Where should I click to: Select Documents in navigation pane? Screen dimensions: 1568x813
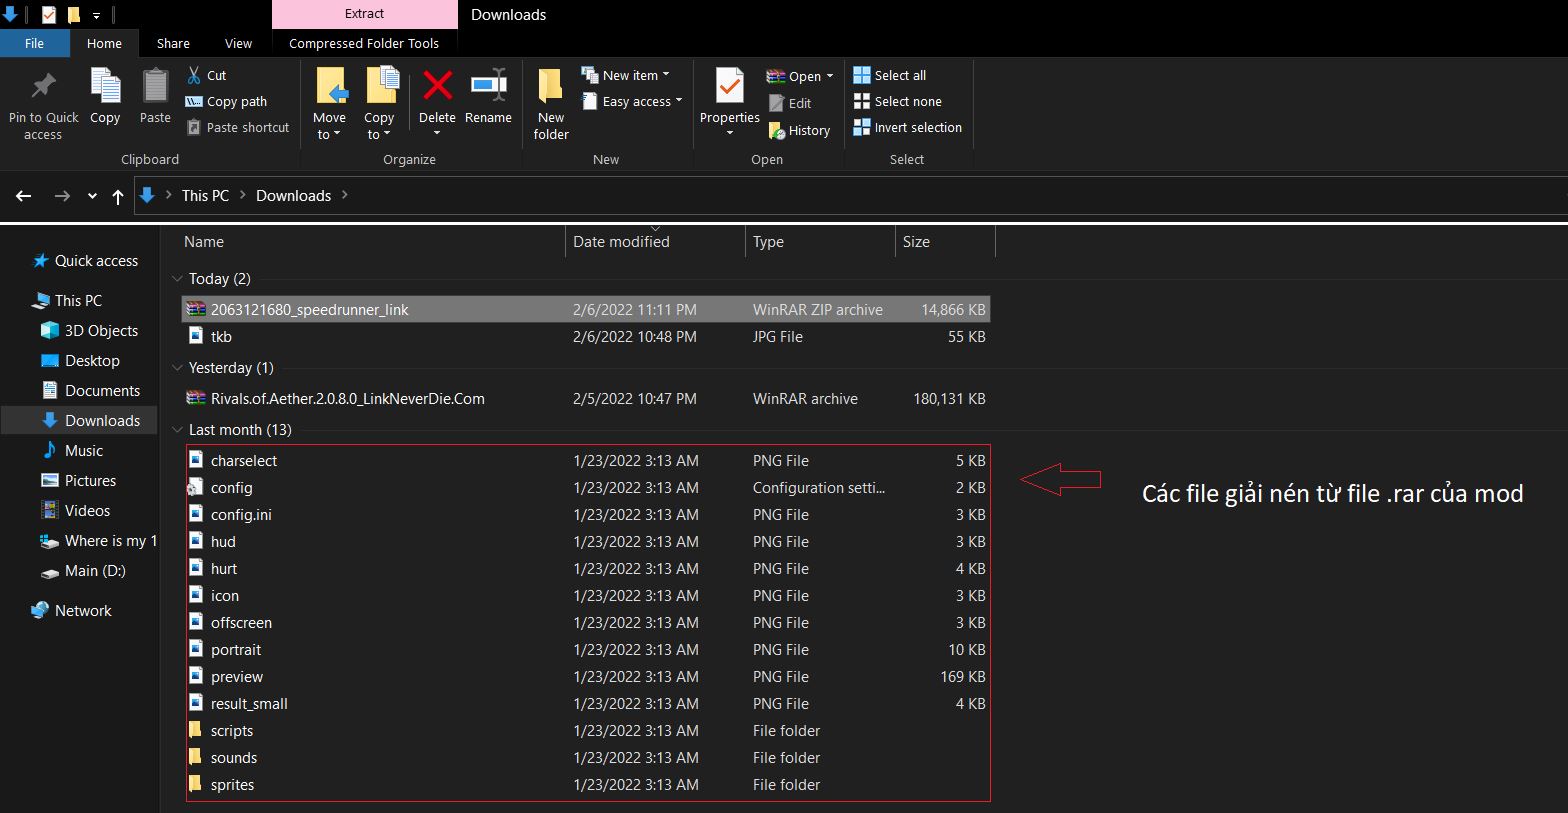[x=102, y=391]
